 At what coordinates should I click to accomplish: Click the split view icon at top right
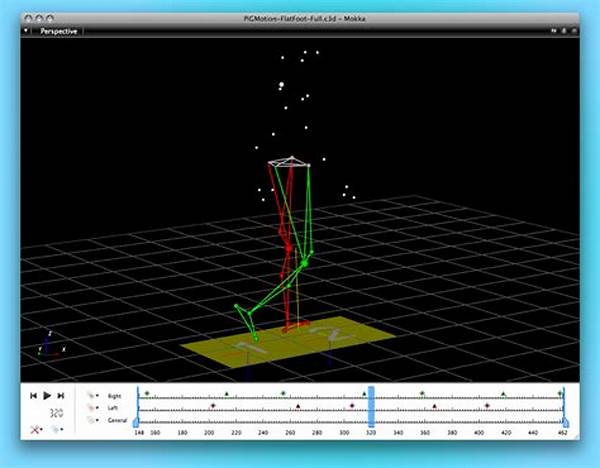click(x=552, y=31)
